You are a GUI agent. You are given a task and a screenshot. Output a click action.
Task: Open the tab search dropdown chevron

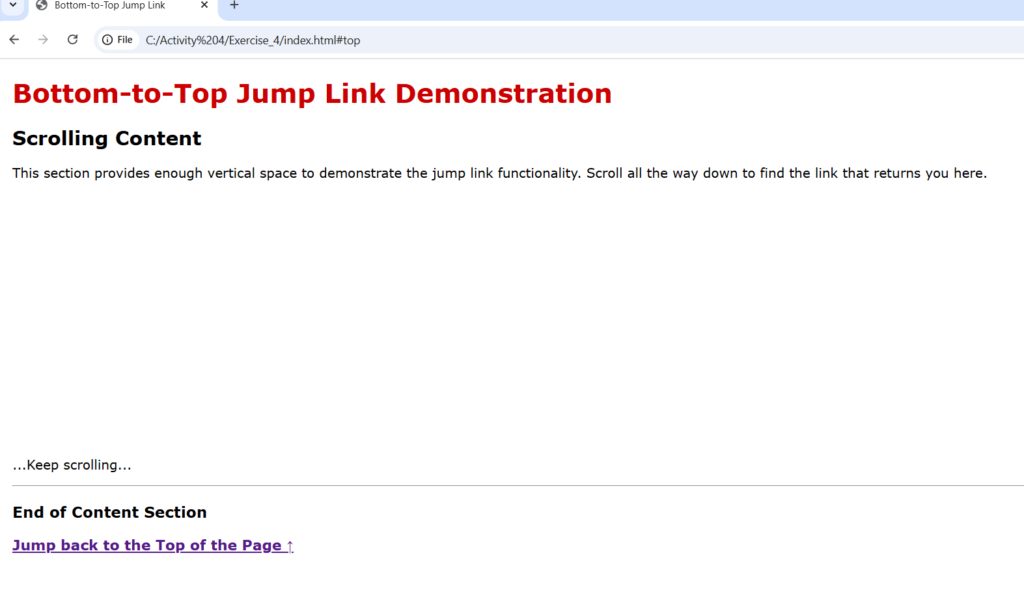point(12,5)
